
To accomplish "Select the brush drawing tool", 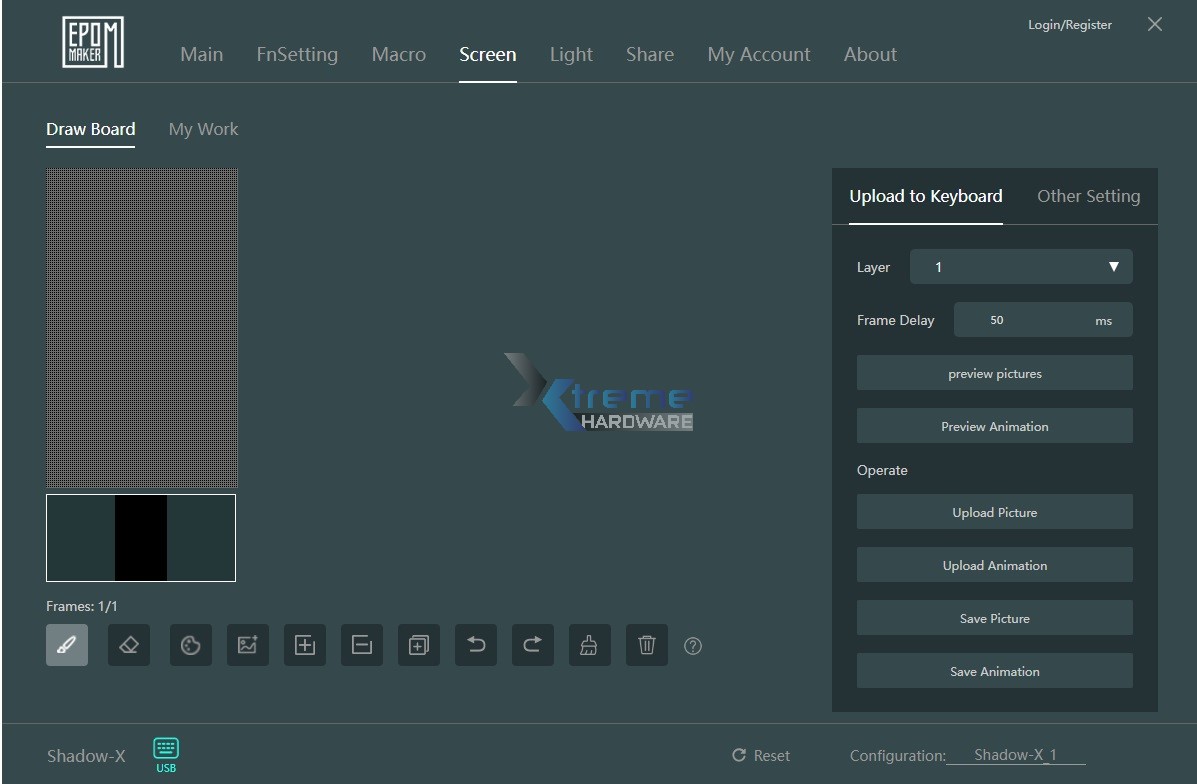I will click(x=67, y=645).
